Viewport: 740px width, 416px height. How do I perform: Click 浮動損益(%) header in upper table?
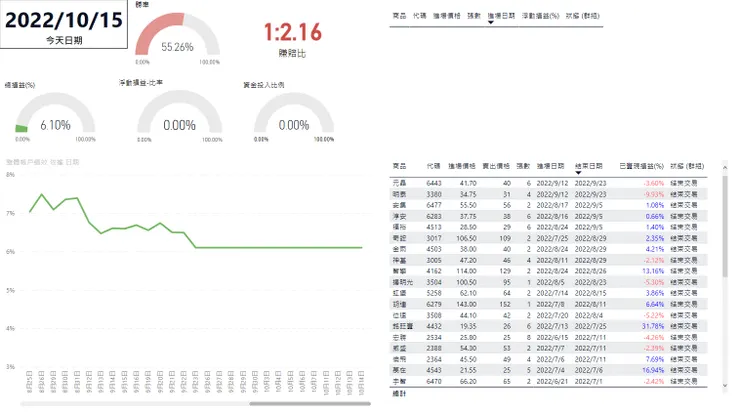click(540, 16)
